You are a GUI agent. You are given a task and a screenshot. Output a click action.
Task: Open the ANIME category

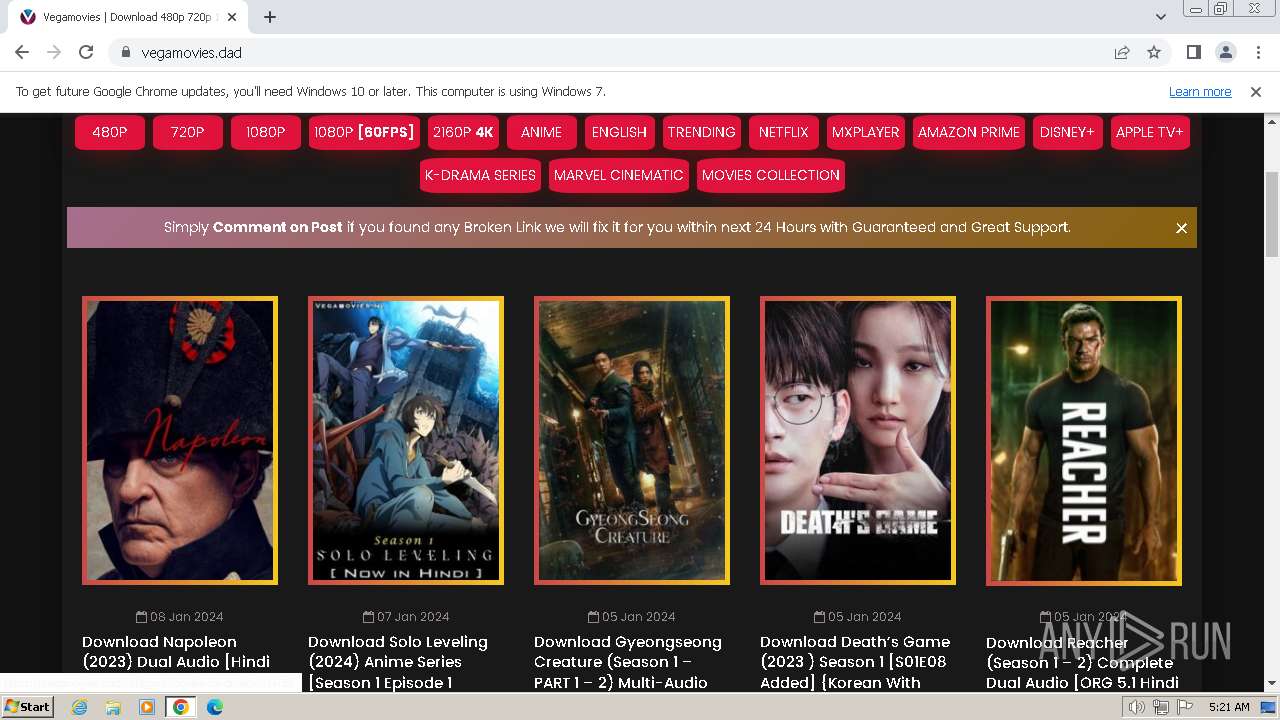(542, 132)
